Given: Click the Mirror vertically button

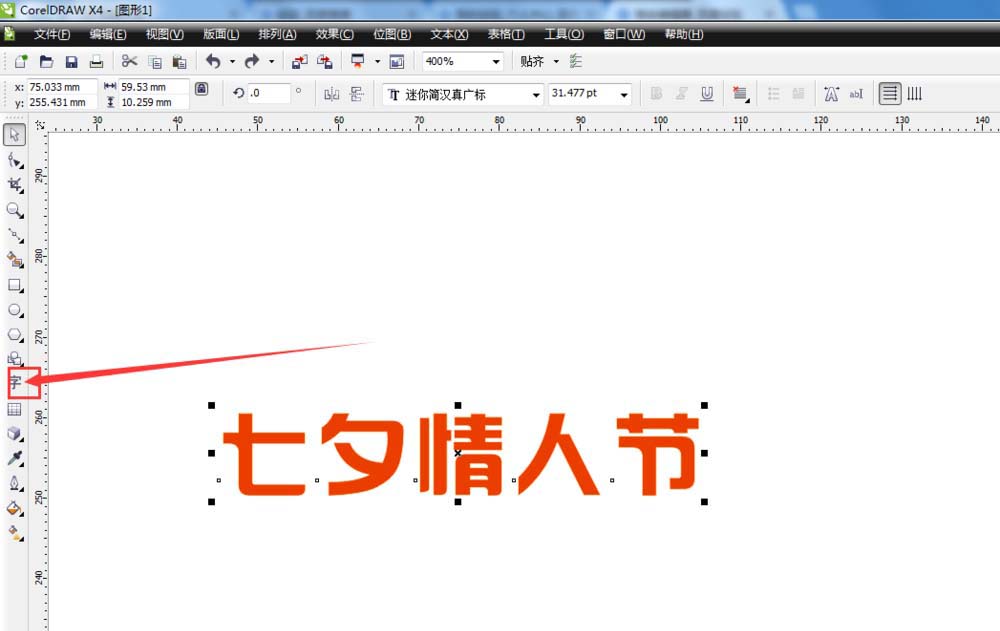Looking at the screenshot, I should coord(357,94).
